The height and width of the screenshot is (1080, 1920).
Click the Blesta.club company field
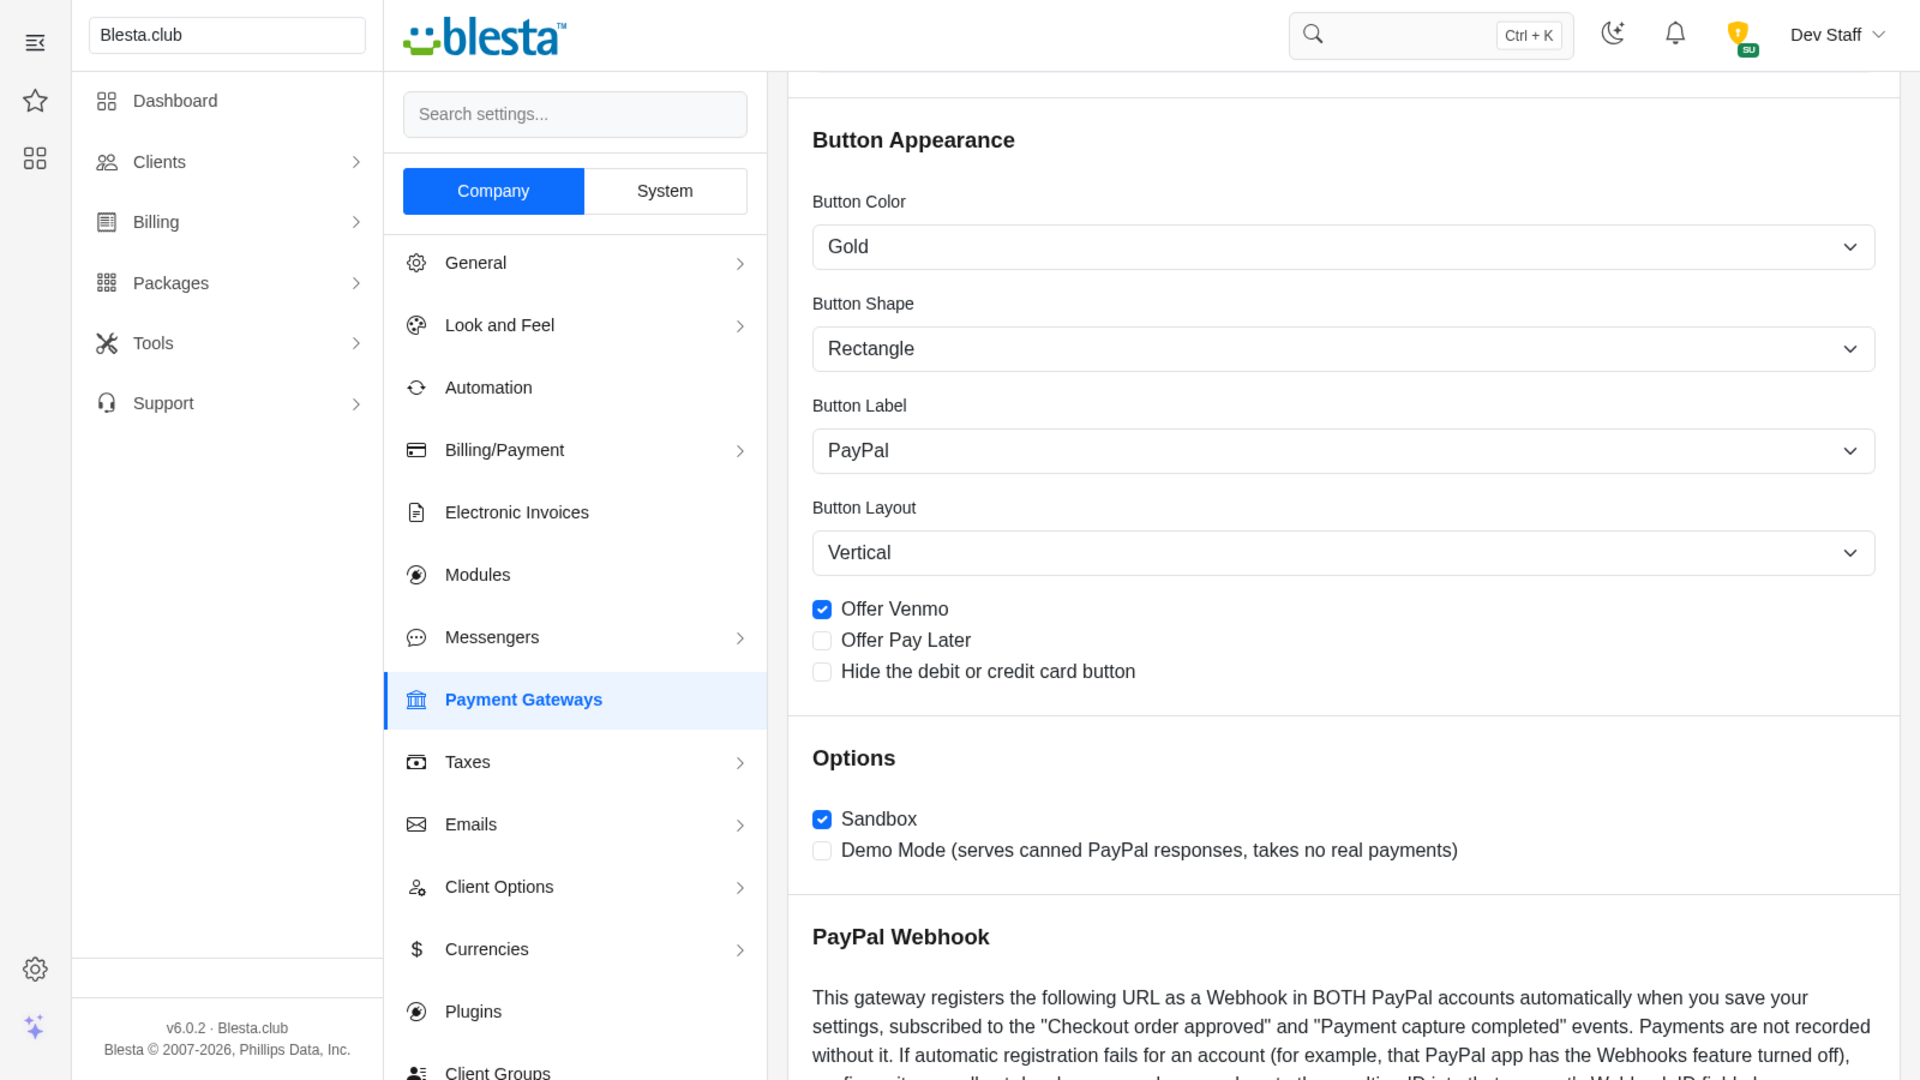[x=227, y=35]
